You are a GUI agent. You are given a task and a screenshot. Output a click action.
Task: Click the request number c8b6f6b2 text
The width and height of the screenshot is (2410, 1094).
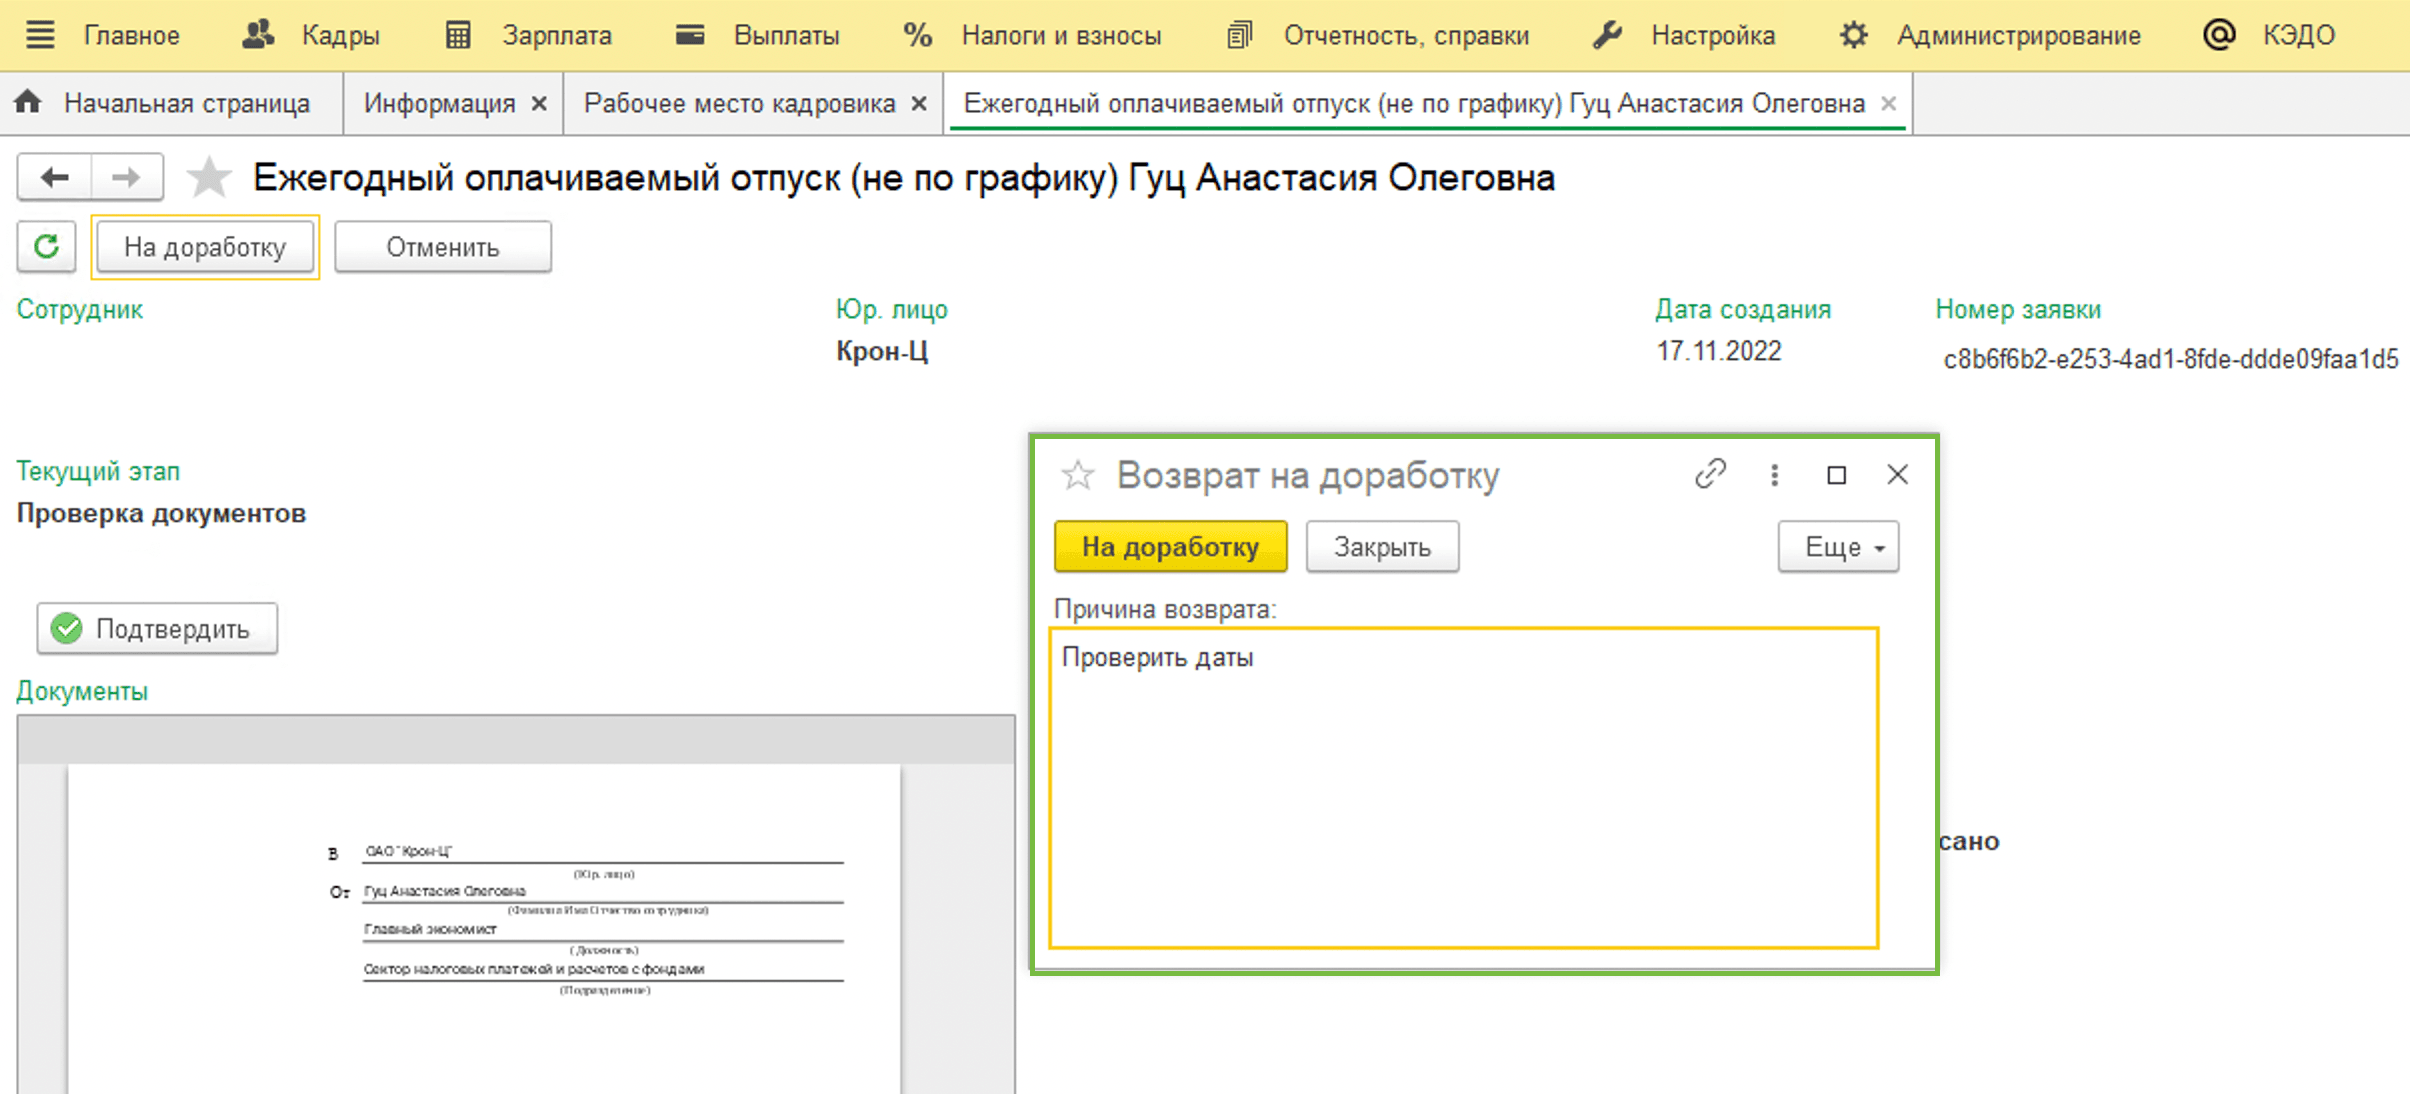[x=2170, y=359]
